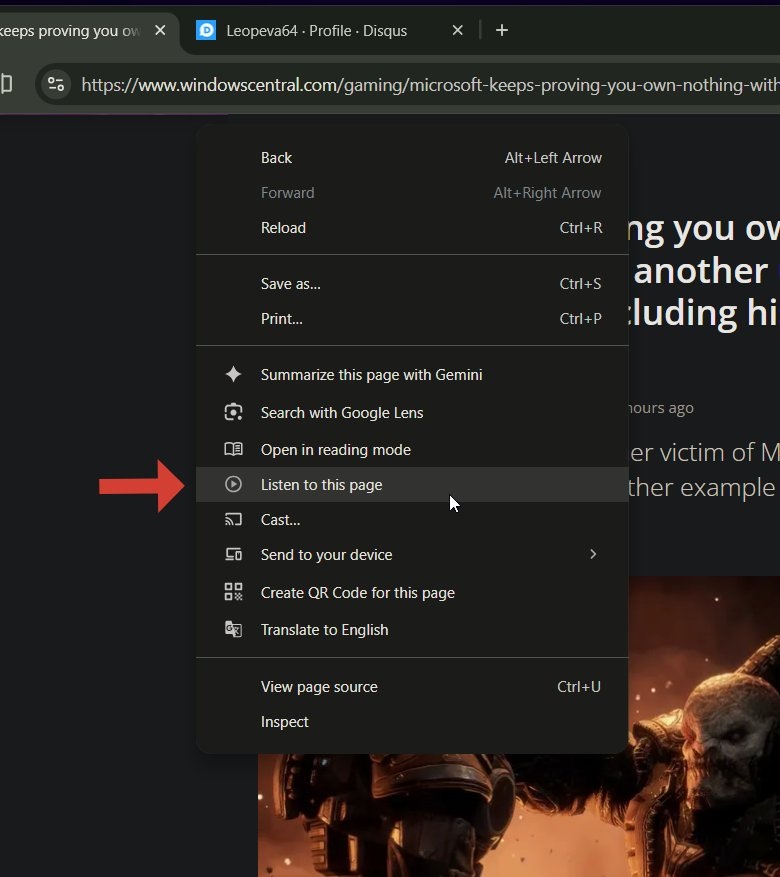Select Inspect in the context menu
Image resolution: width=780 pixels, height=877 pixels.
coord(412,722)
